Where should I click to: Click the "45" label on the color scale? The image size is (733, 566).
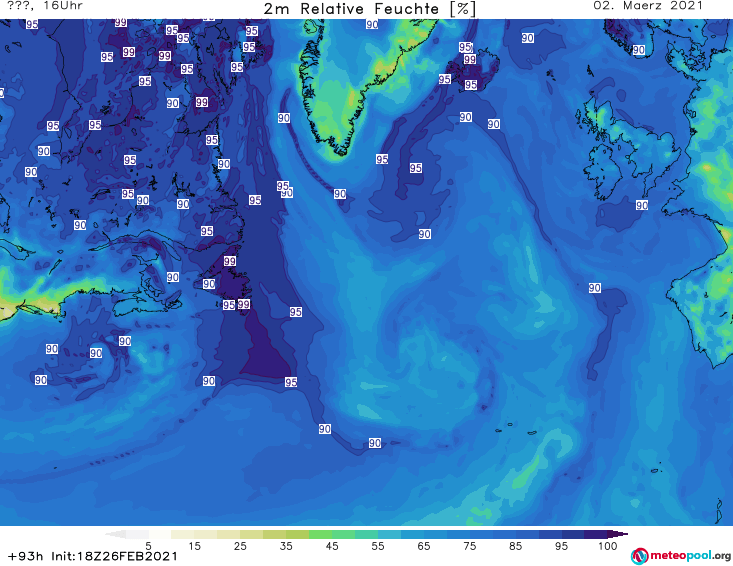click(x=332, y=546)
